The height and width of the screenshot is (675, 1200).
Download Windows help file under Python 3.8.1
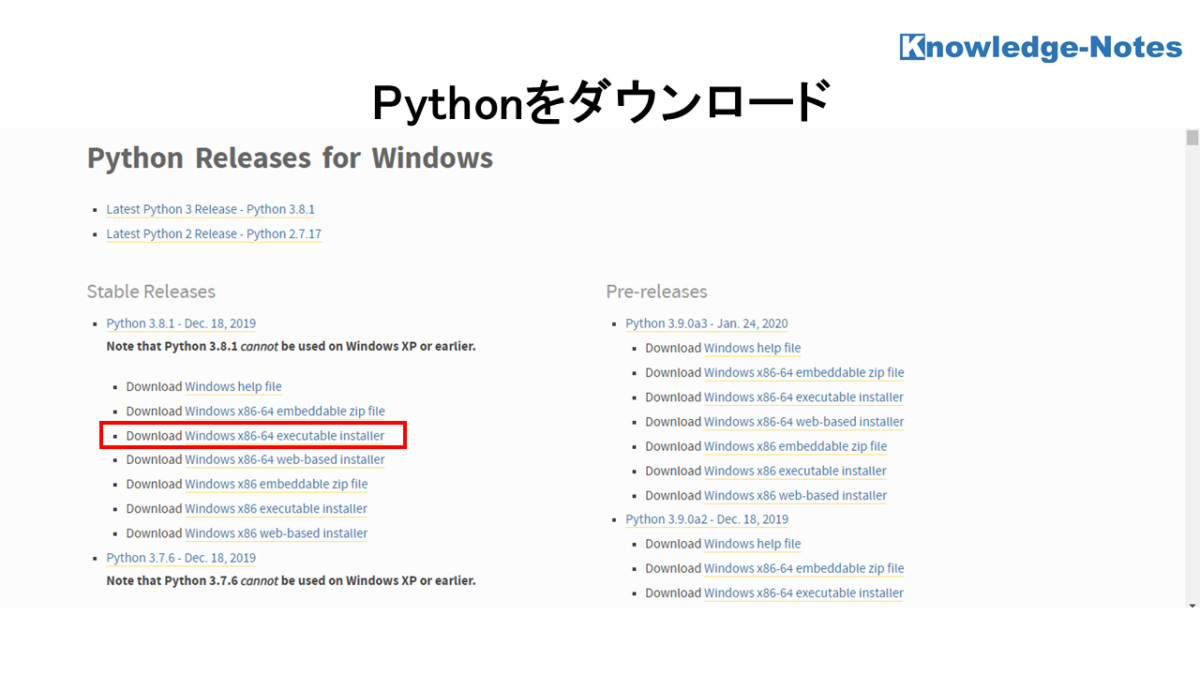[x=233, y=387]
